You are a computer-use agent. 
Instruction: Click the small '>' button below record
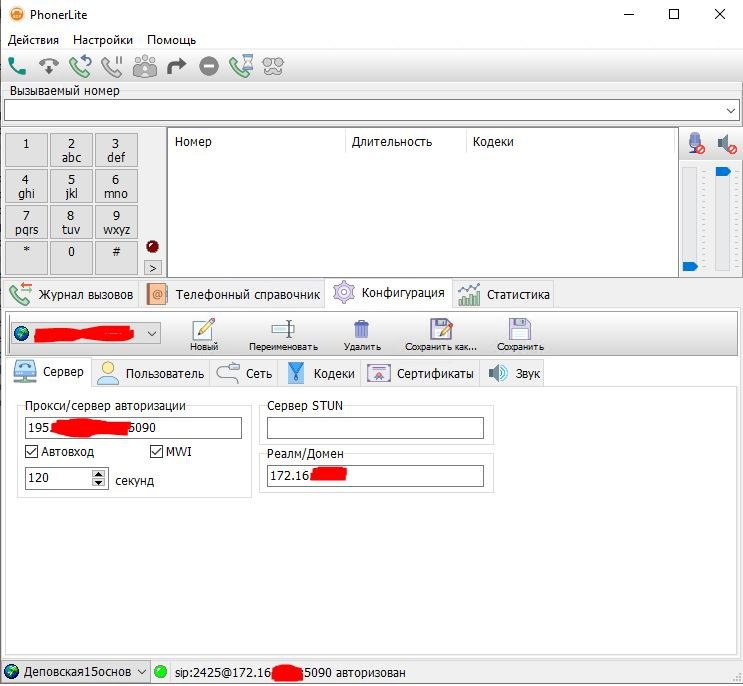(x=153, y=268)
